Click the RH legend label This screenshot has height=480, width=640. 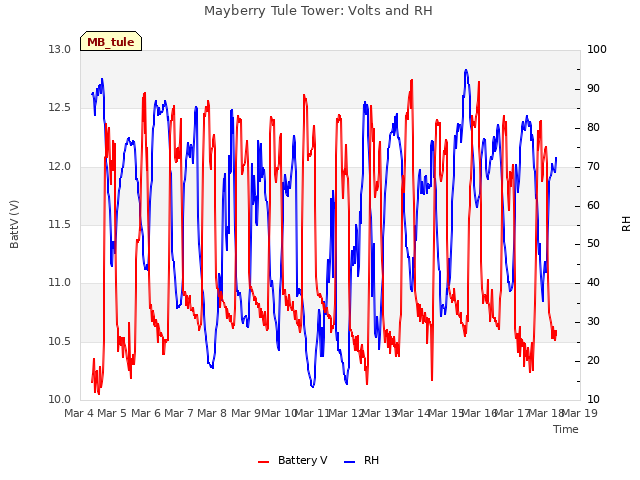click(371, 460)
